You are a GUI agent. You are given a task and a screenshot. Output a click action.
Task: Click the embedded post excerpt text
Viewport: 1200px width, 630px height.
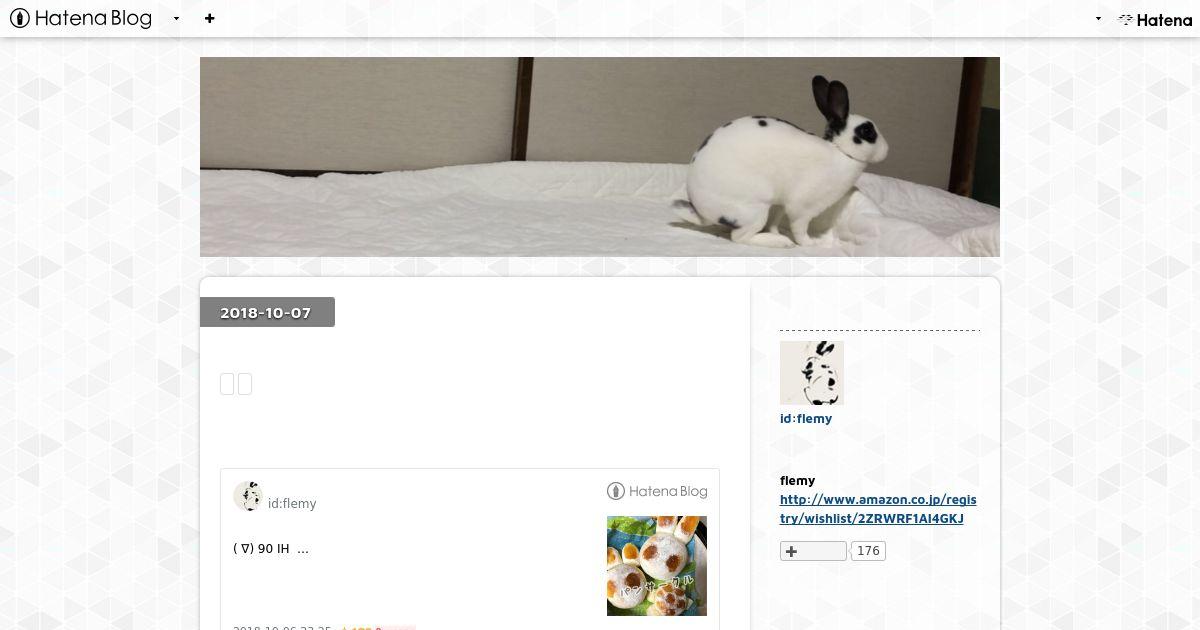pos(271,549)
